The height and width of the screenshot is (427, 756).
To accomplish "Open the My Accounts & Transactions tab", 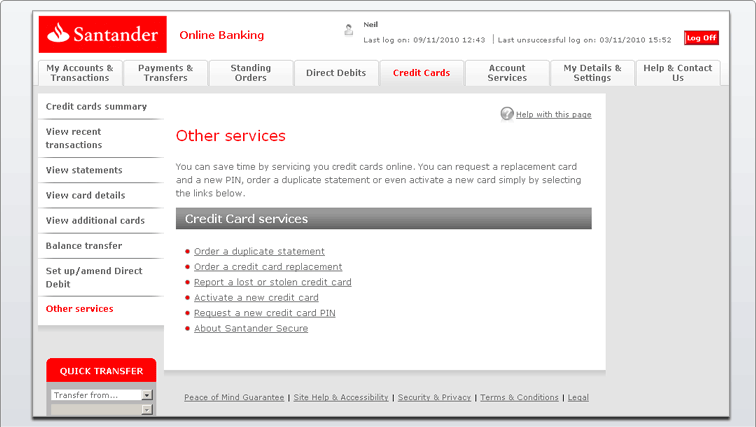I will click(80, 73).
